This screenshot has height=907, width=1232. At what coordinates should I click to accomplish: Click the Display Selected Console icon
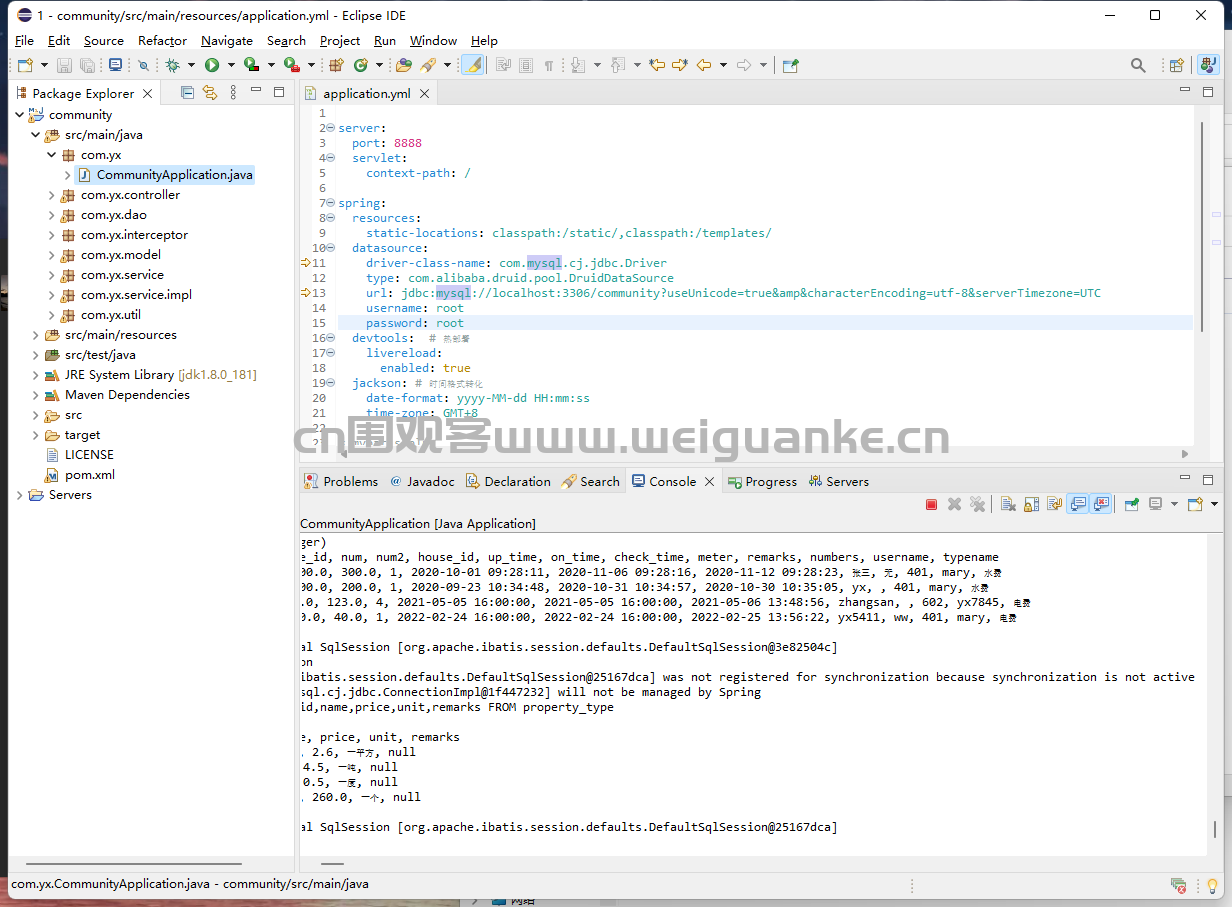pos(1155,504)
